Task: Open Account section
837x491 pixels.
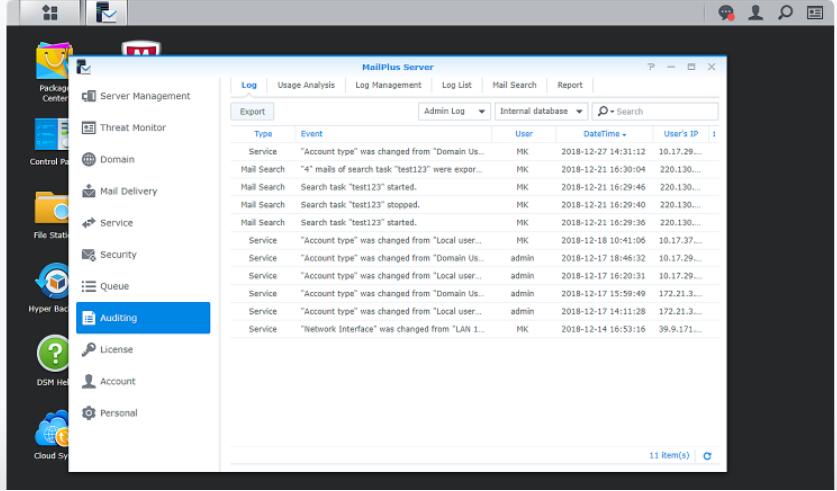Action: pyautogui.click(x=143, y=381)
